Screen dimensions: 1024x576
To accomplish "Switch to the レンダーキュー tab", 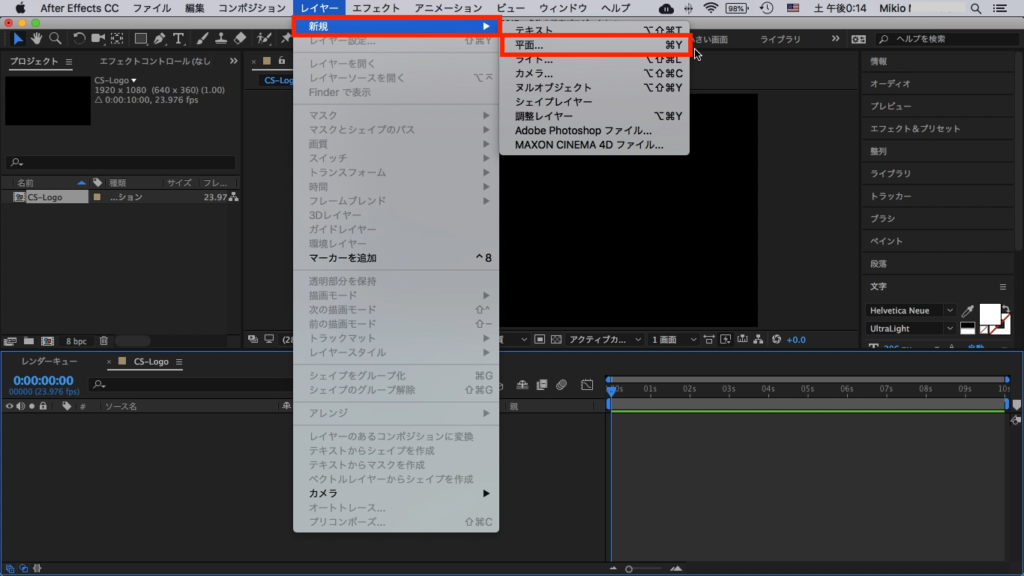I will [49, 362].
